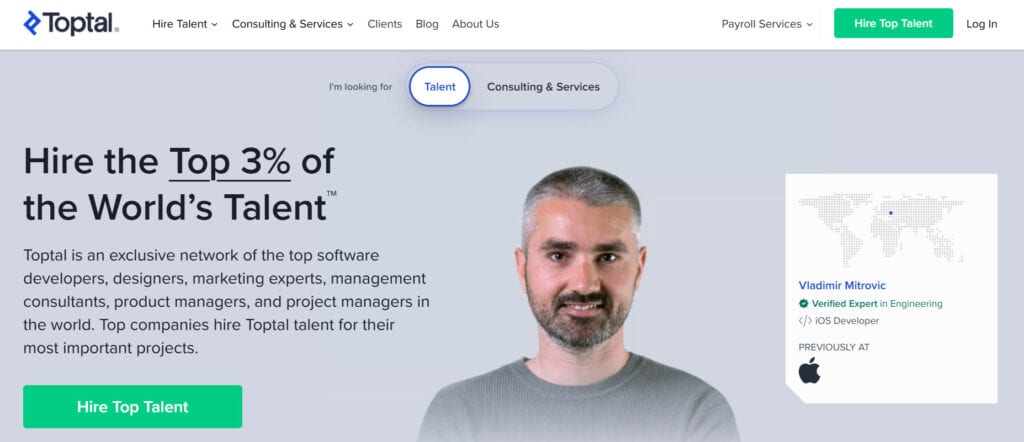Open the About Us menu item
1024x442 pixels.
tap(475, 24)
